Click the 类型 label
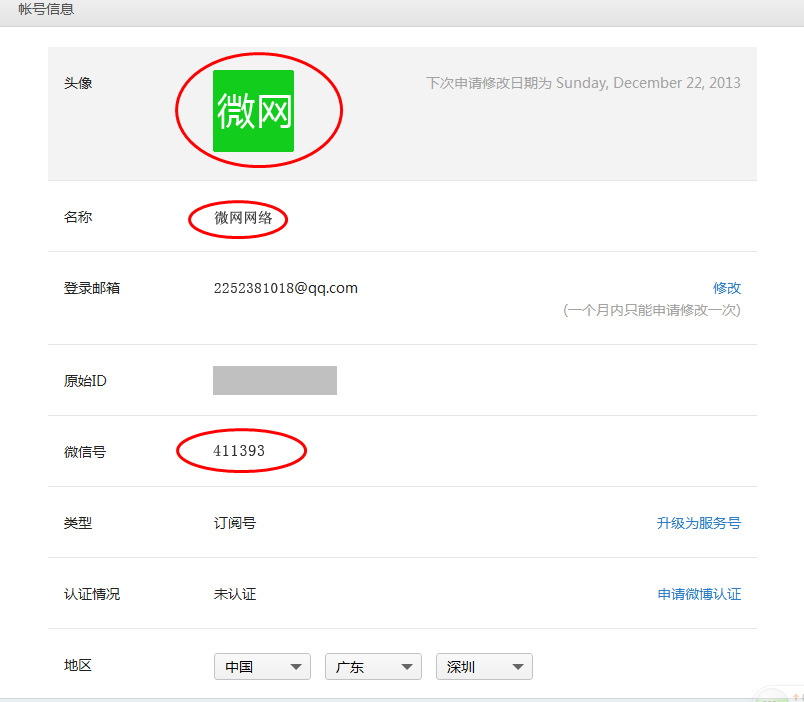 click(x=78, y=523)
